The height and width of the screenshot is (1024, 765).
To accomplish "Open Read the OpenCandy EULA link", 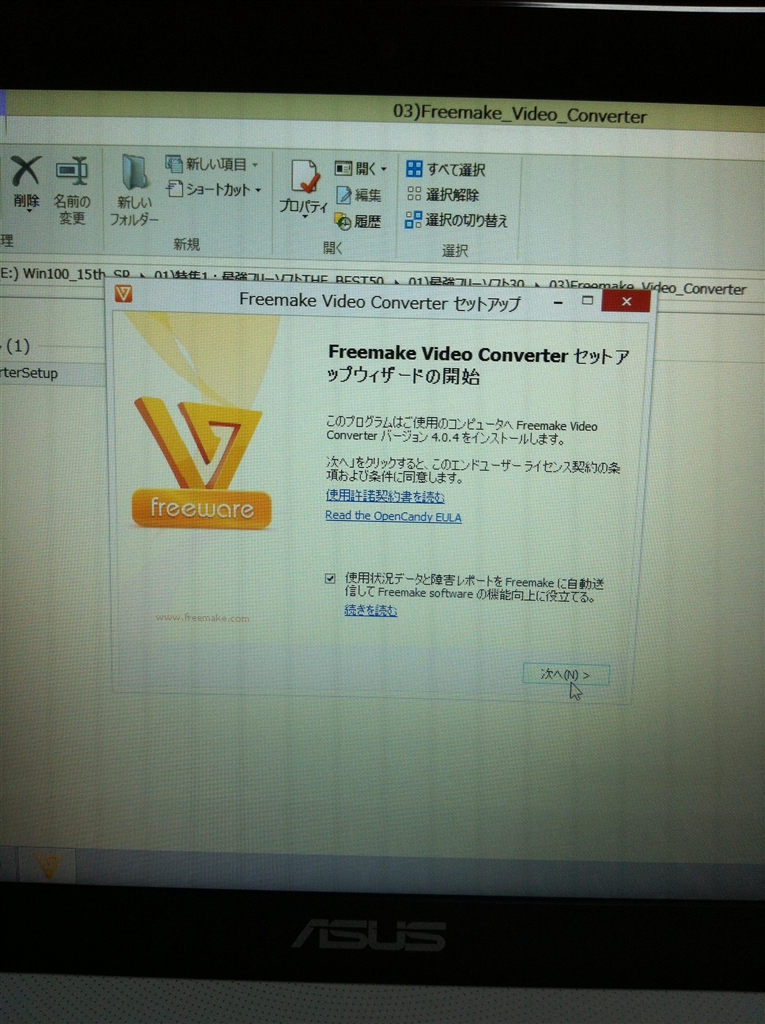I will pyautogui.click(x=393, y=517).
